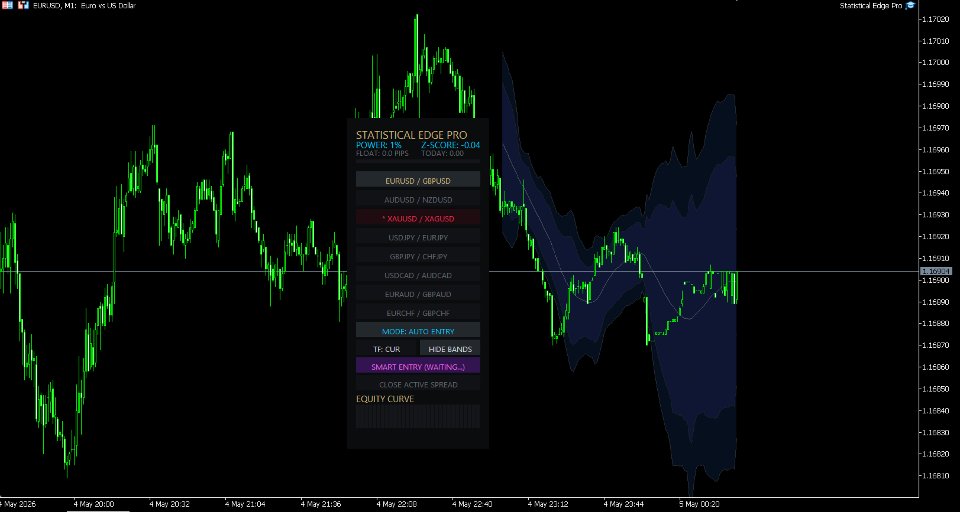Choose the USDCAD / AUDCAD pair
Image resolution: width=960 pixels, height=512 pixels.
click(x=418, y=275)
